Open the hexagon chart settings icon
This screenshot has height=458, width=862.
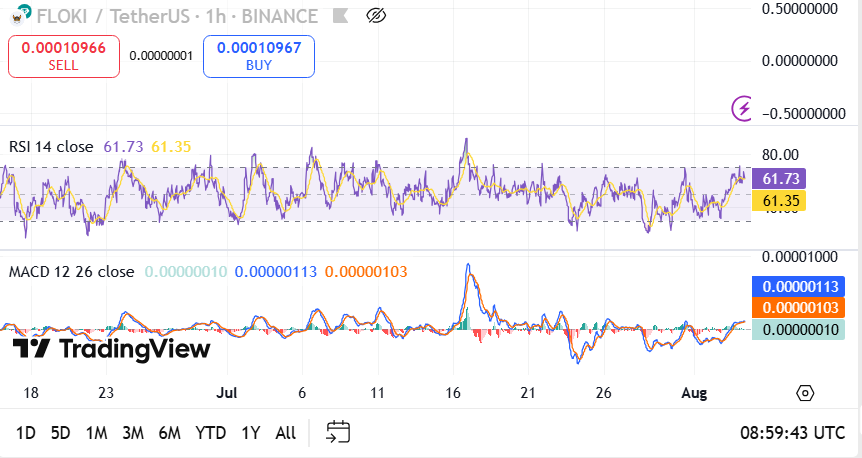click(805, 393)
